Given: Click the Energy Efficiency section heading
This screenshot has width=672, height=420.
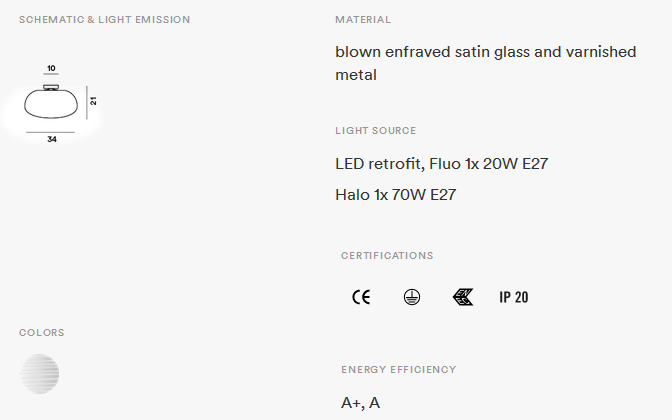Looking at the screenshot, I should coord(399,370).
